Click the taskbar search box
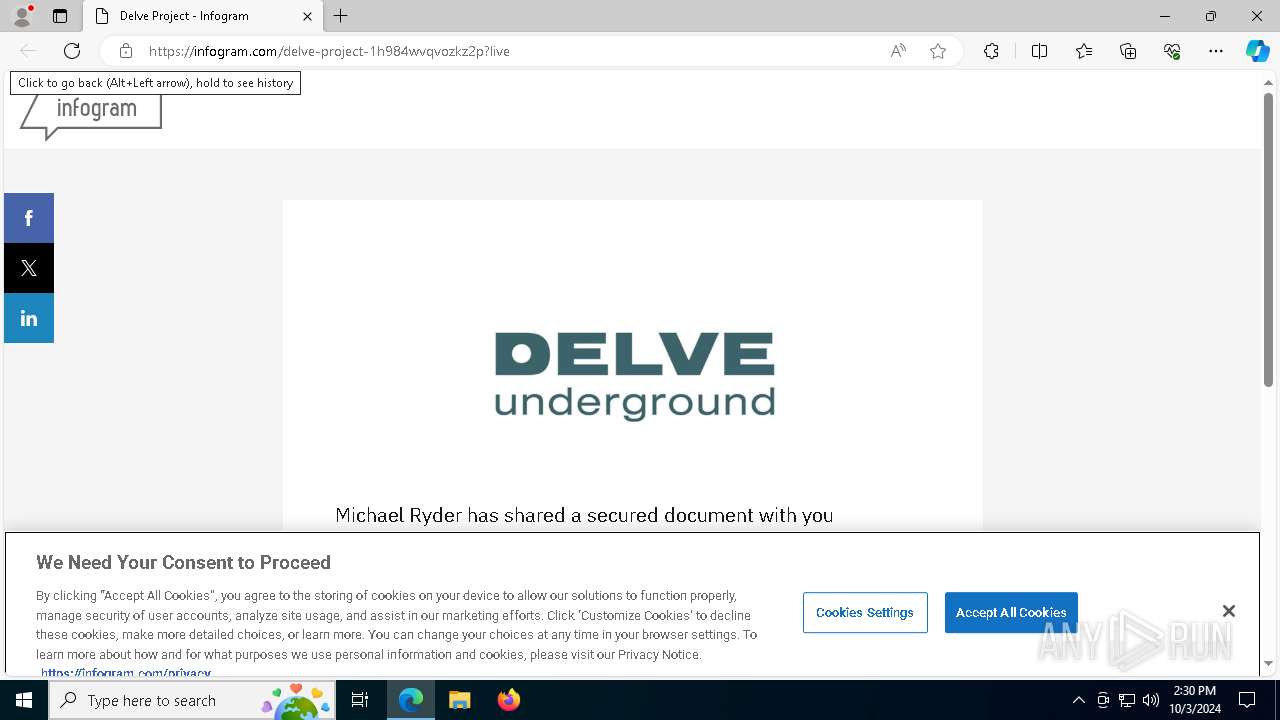 (x=193, y=700)
